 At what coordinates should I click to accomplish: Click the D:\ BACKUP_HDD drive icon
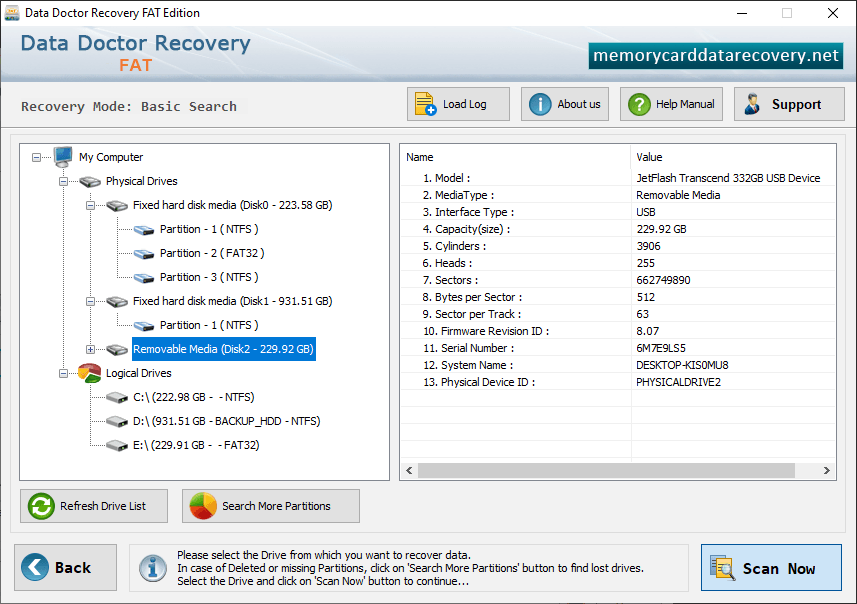tap(117, 422)
